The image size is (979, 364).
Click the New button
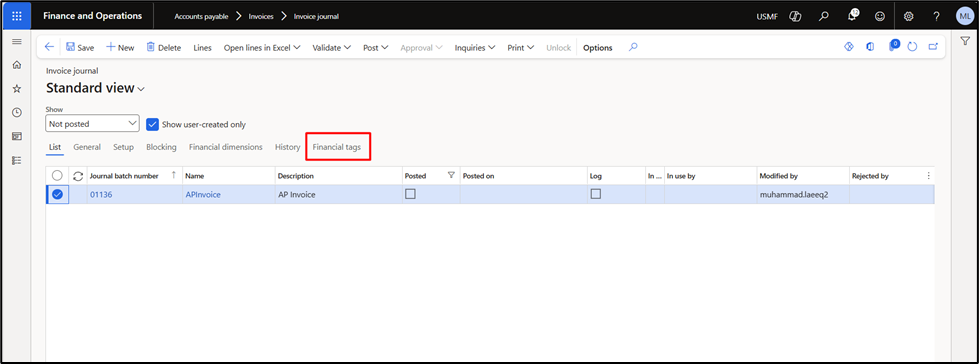point(120,47)
